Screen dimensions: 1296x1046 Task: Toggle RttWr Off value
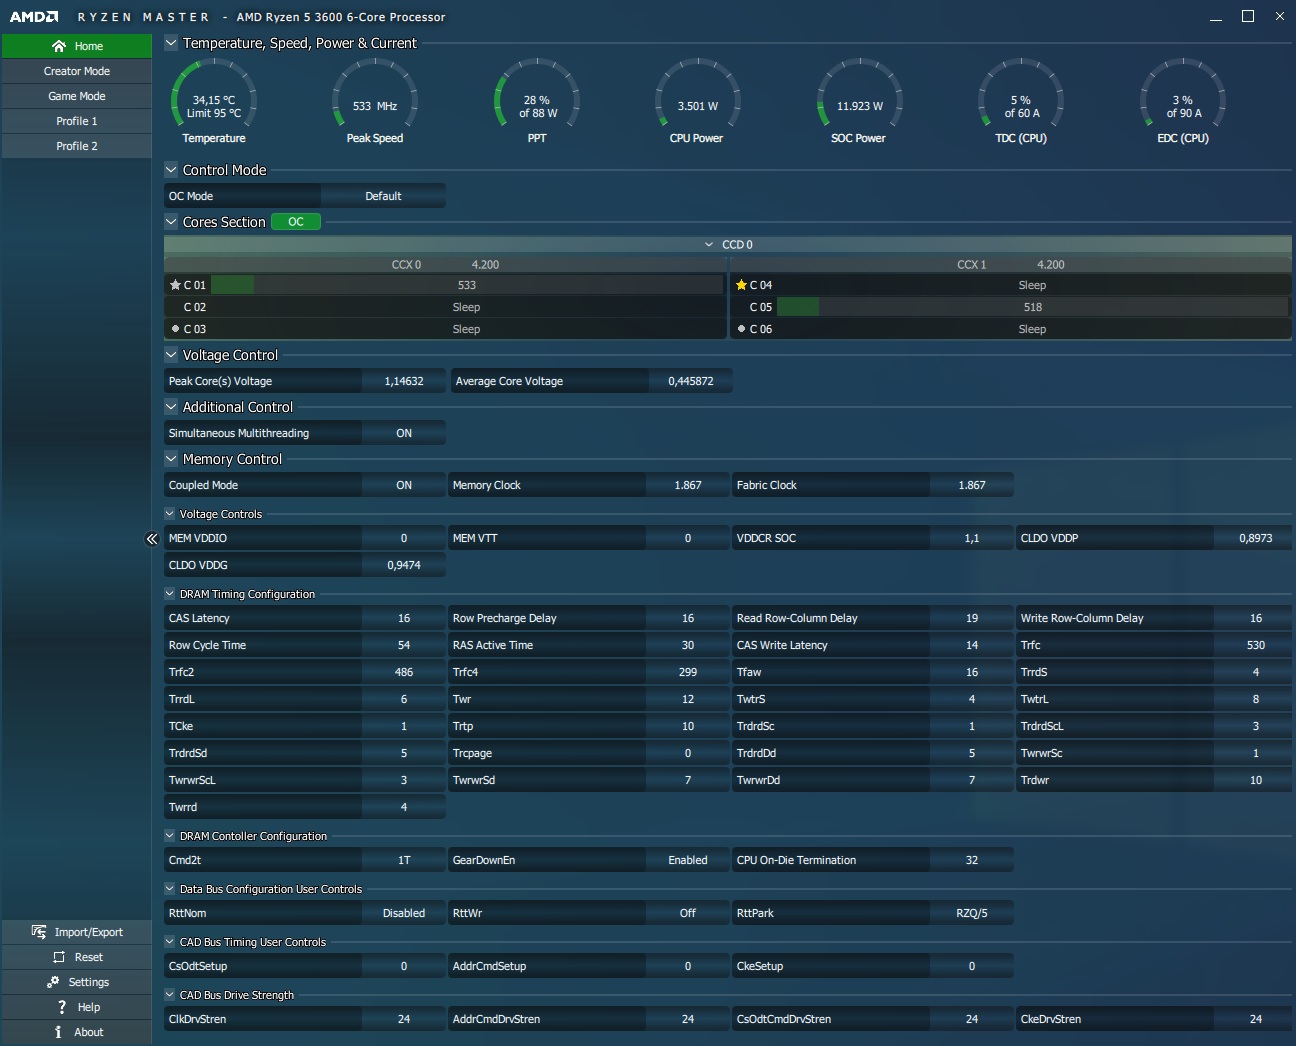688,913
